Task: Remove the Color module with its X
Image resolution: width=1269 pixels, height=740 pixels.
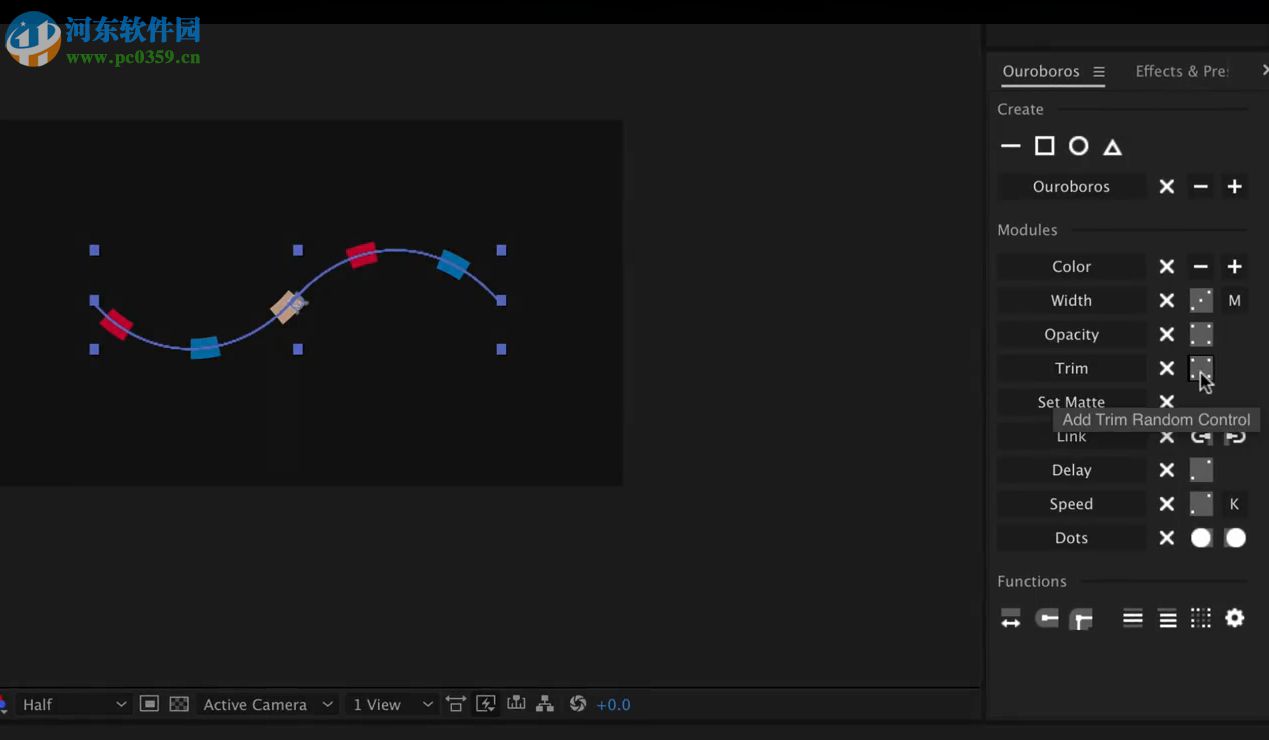Action: [x=1166, y=266]
